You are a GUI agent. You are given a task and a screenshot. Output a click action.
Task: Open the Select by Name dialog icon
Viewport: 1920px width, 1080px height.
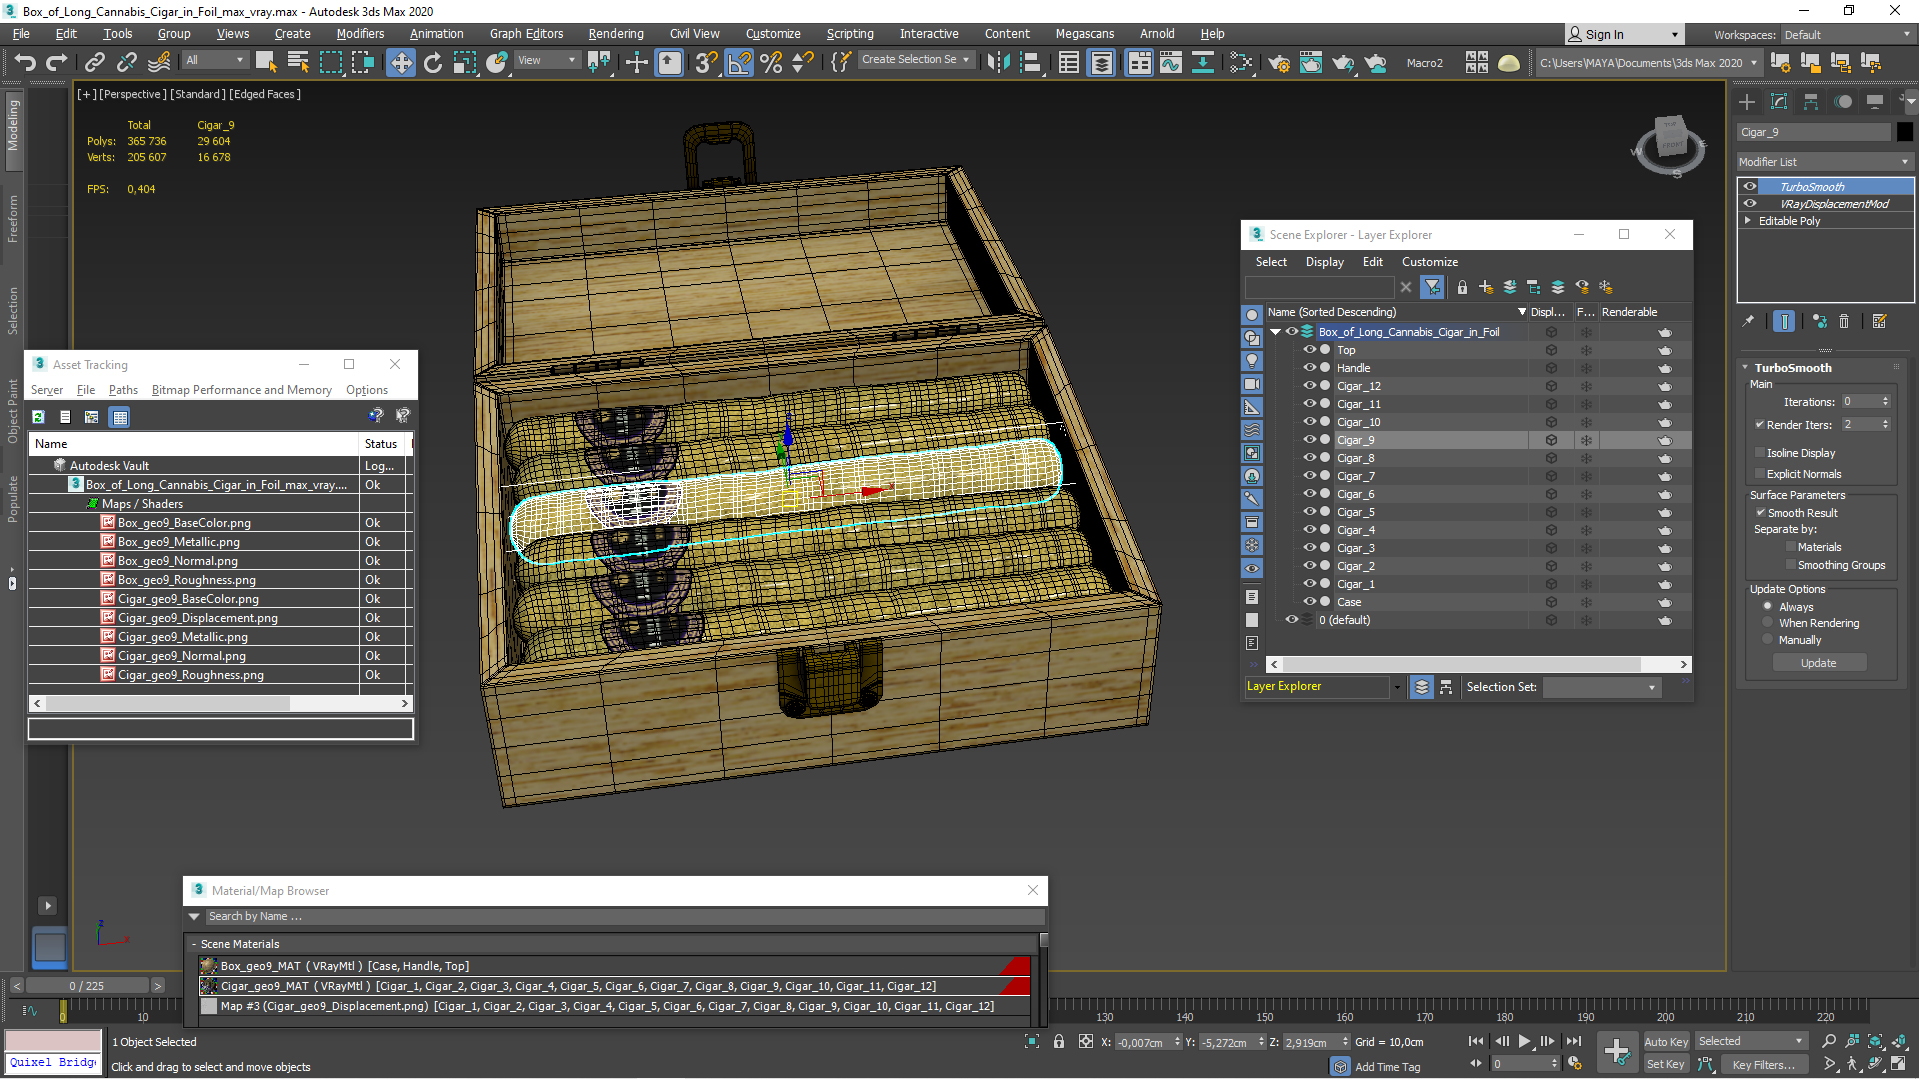pos(298,62)
